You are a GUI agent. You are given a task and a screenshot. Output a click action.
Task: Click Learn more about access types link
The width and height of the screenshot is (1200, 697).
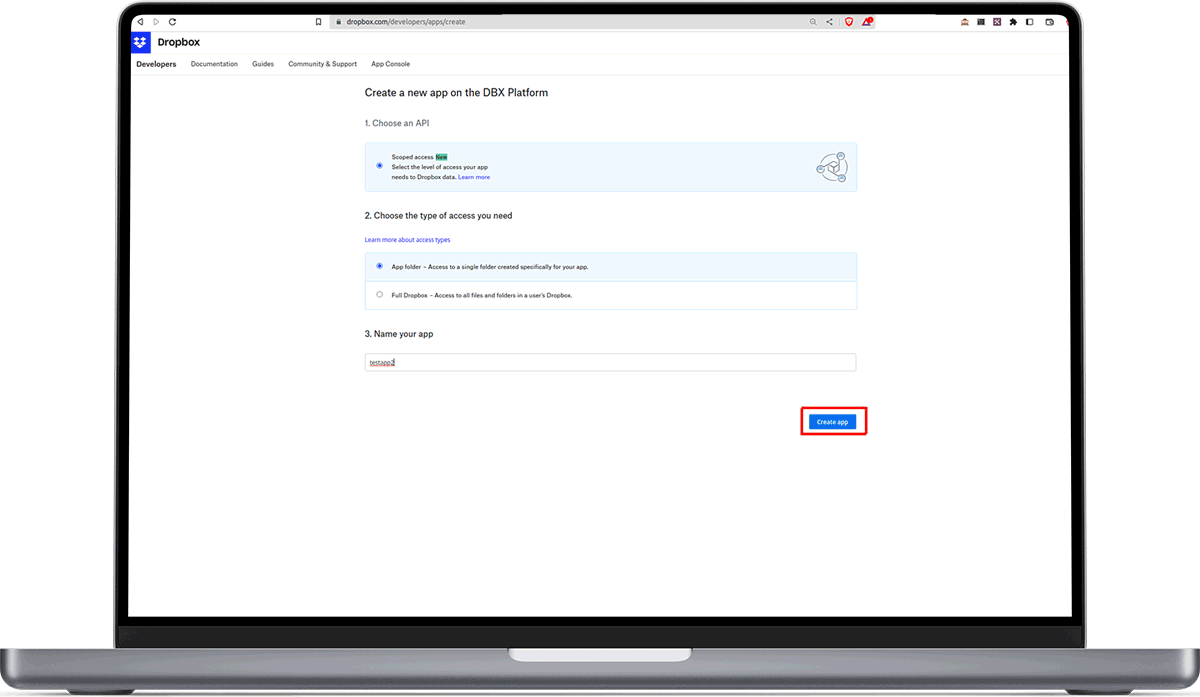tap(407, 240)
